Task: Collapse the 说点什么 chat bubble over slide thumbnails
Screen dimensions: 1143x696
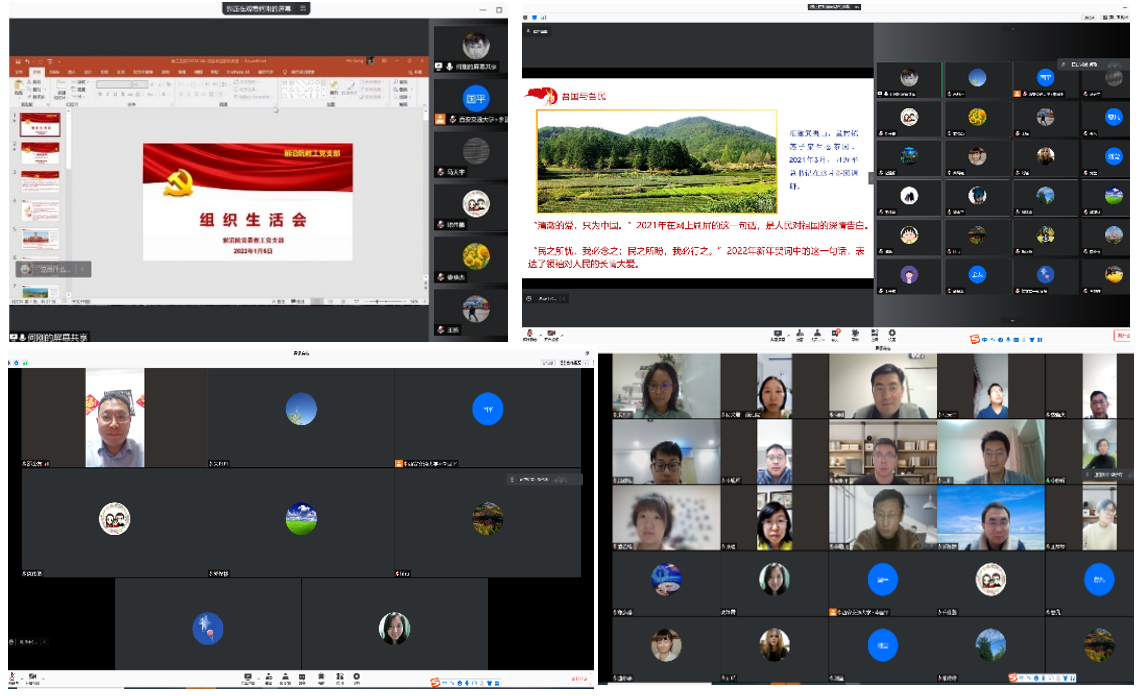Action: coord(84,268)
